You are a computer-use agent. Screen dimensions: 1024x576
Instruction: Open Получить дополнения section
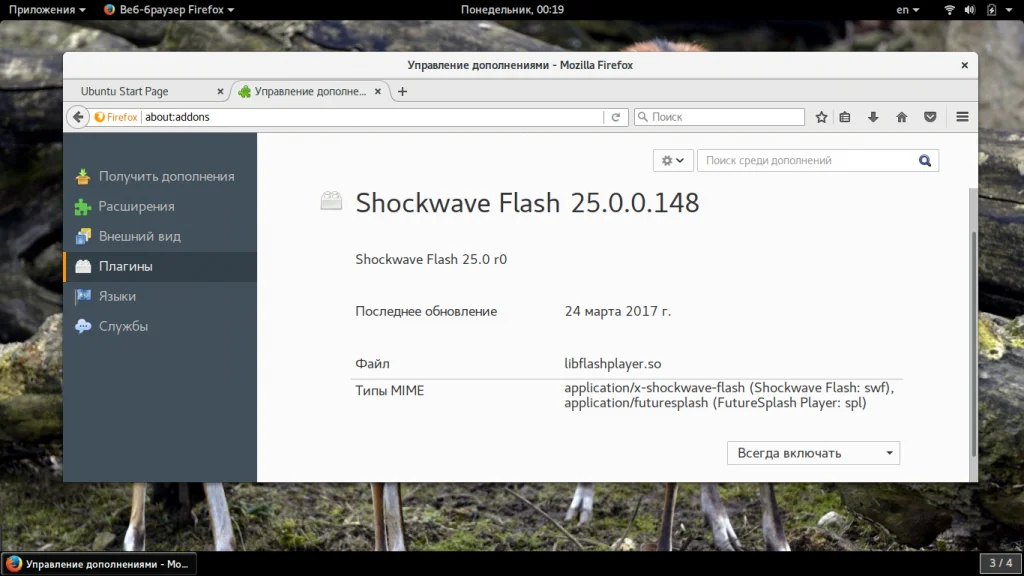[x=160, y=176]
